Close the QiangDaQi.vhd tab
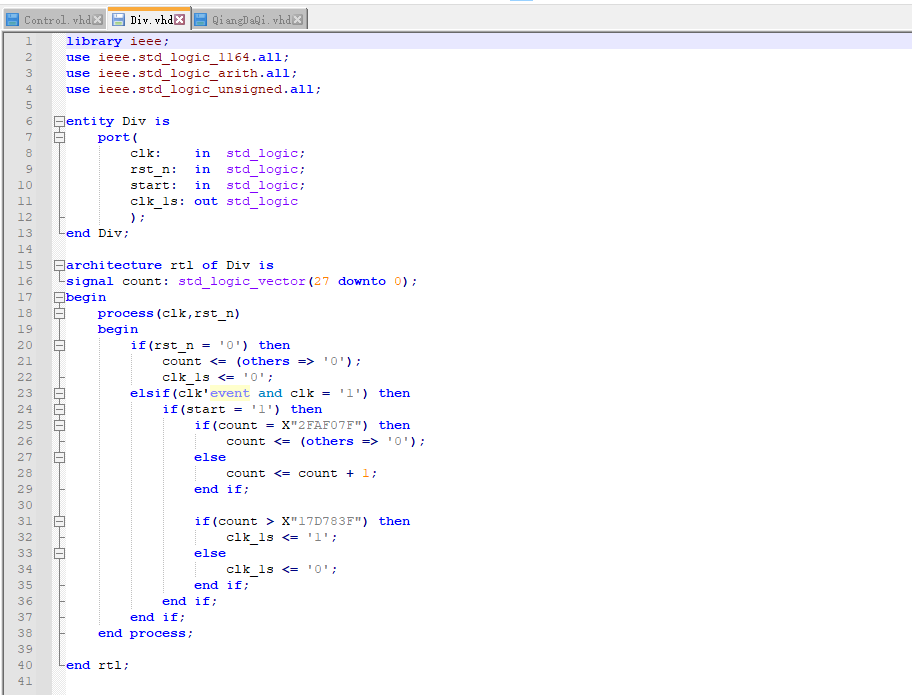The width and height of the screenshot is (912, 695). coord(298,20)
